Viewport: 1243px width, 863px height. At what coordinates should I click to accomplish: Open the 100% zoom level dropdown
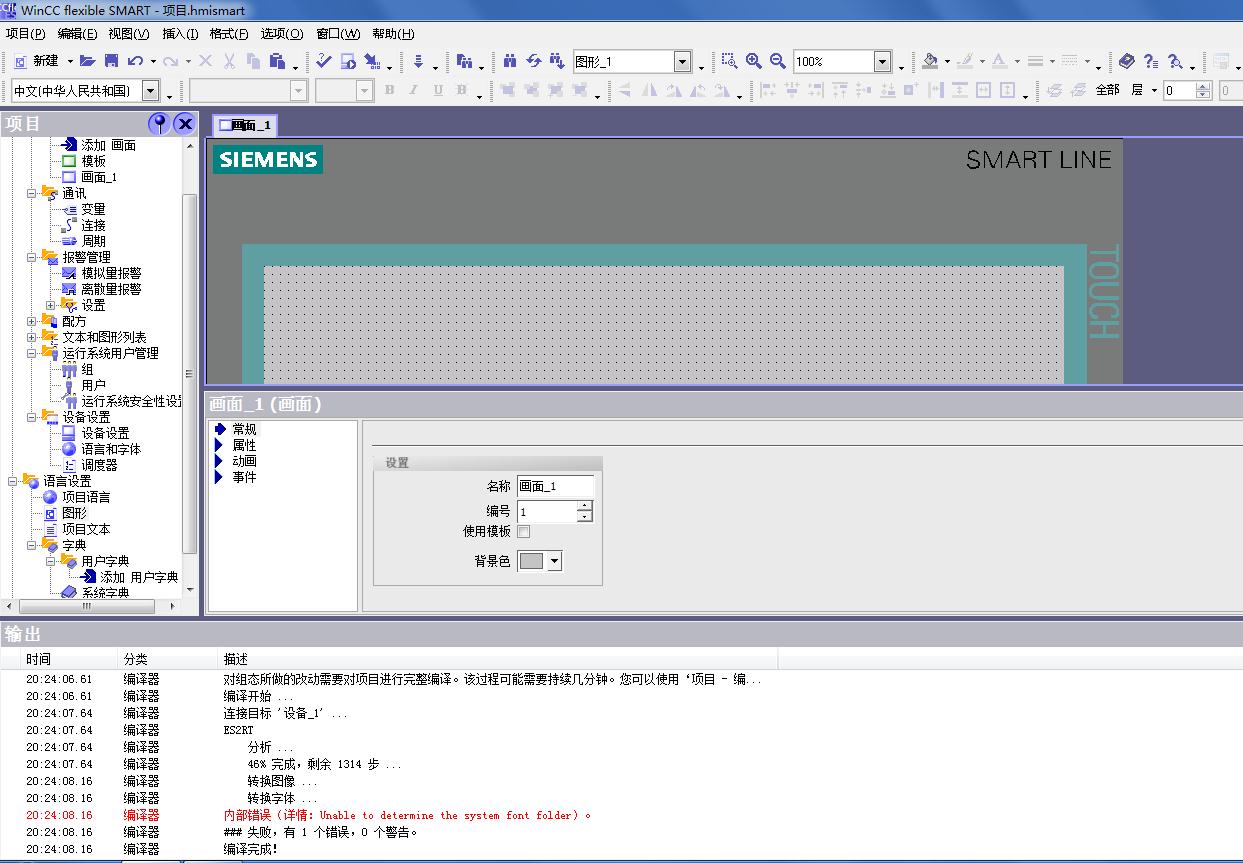click(882, 62)
